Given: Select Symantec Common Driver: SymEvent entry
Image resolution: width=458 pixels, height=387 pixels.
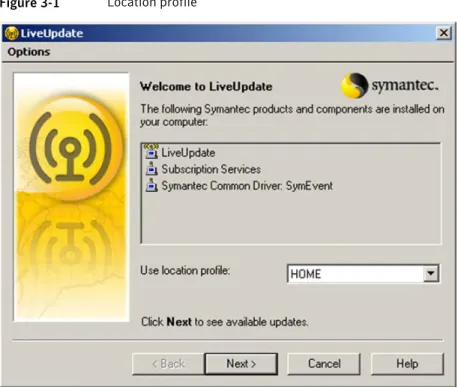Looking at the screenshot, I should [247, 186].
